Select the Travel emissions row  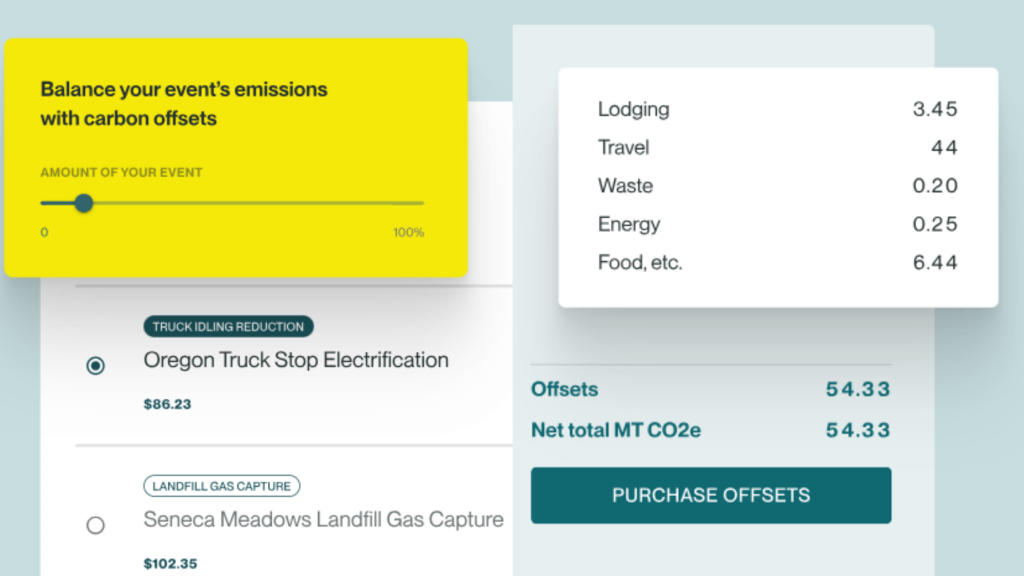(x=777, y=148)
